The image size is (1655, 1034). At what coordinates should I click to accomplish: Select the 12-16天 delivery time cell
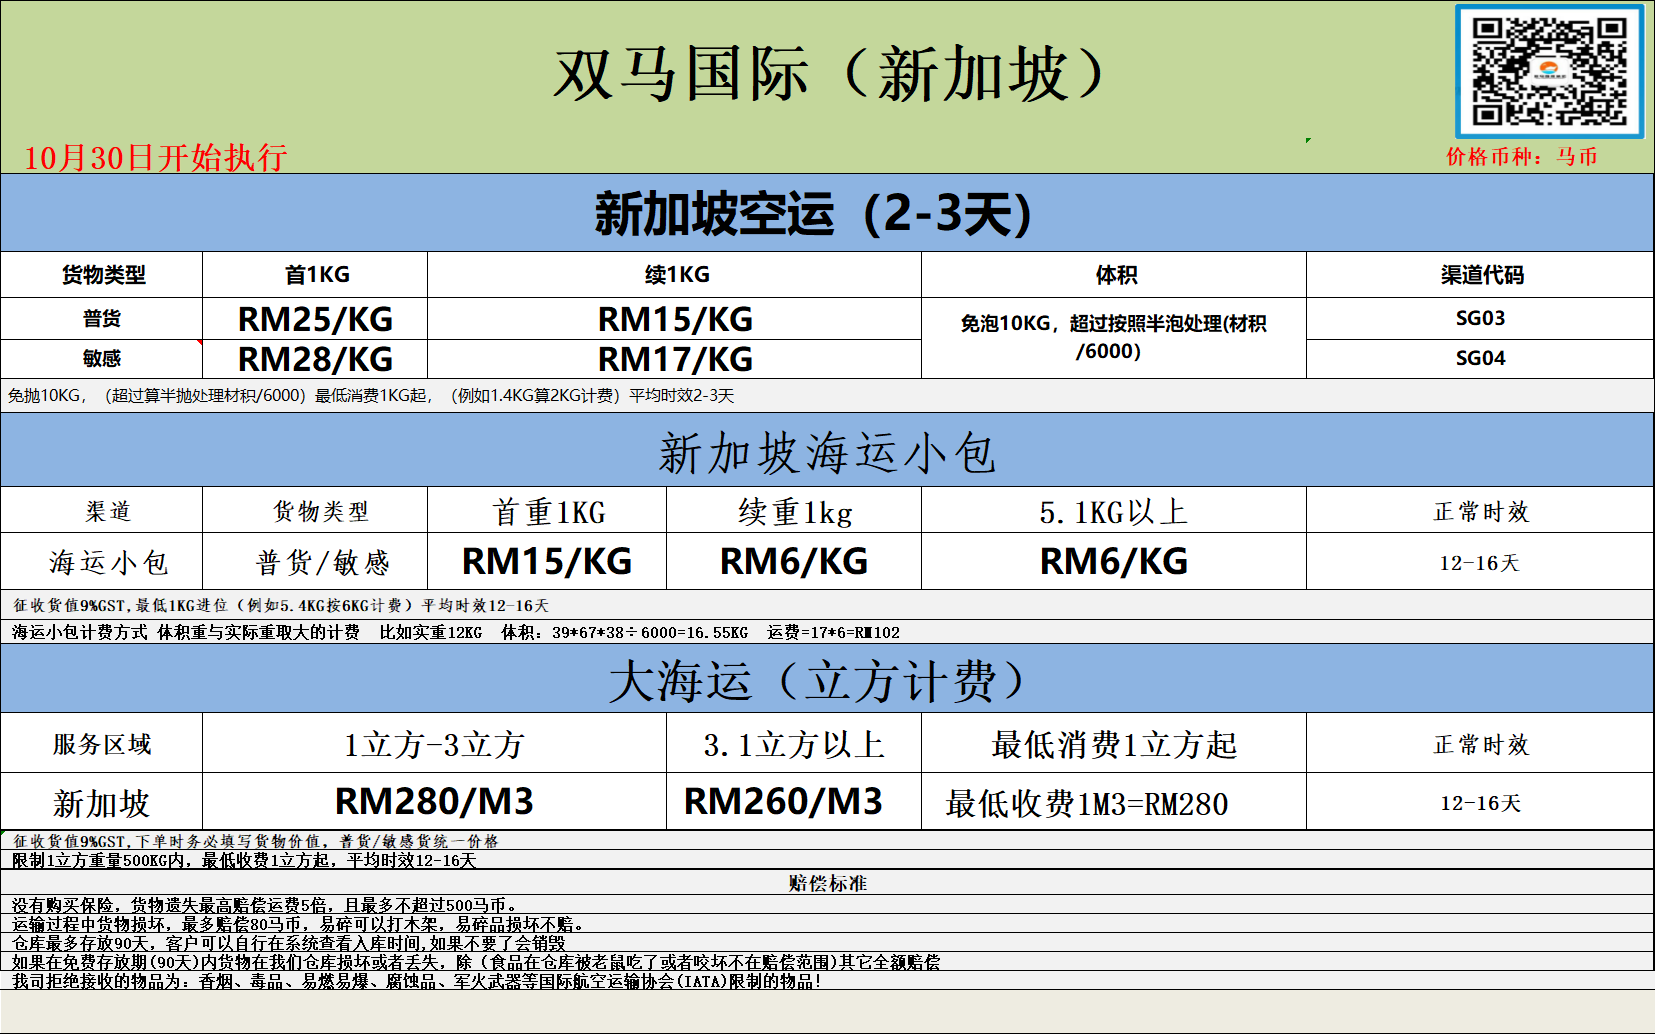click(x=1480, y=560)
